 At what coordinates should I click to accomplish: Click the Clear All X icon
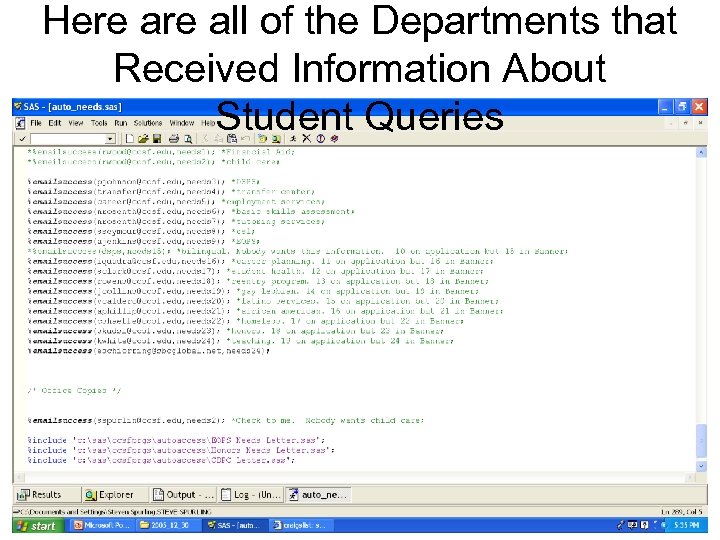(x=307, y=139)
